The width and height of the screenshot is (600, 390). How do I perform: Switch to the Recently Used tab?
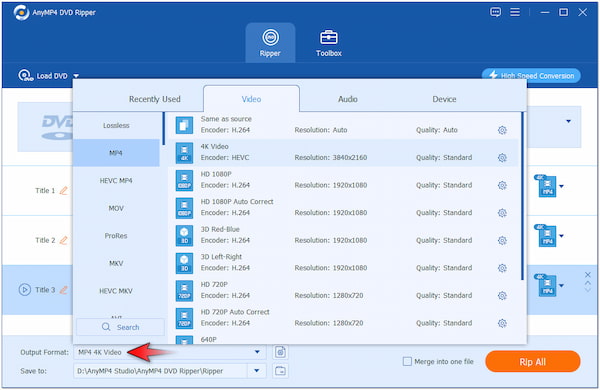(155, 99)
